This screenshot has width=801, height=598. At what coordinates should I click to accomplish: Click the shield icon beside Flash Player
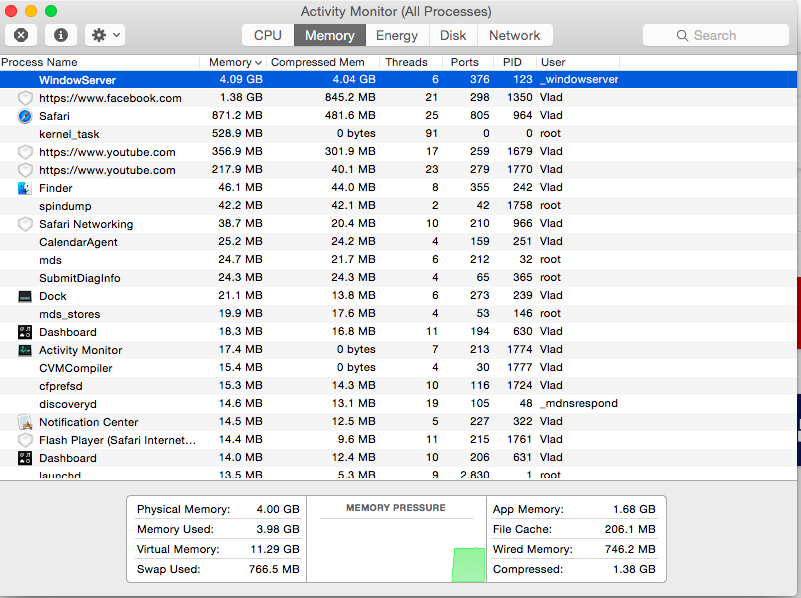coord(25,440)
